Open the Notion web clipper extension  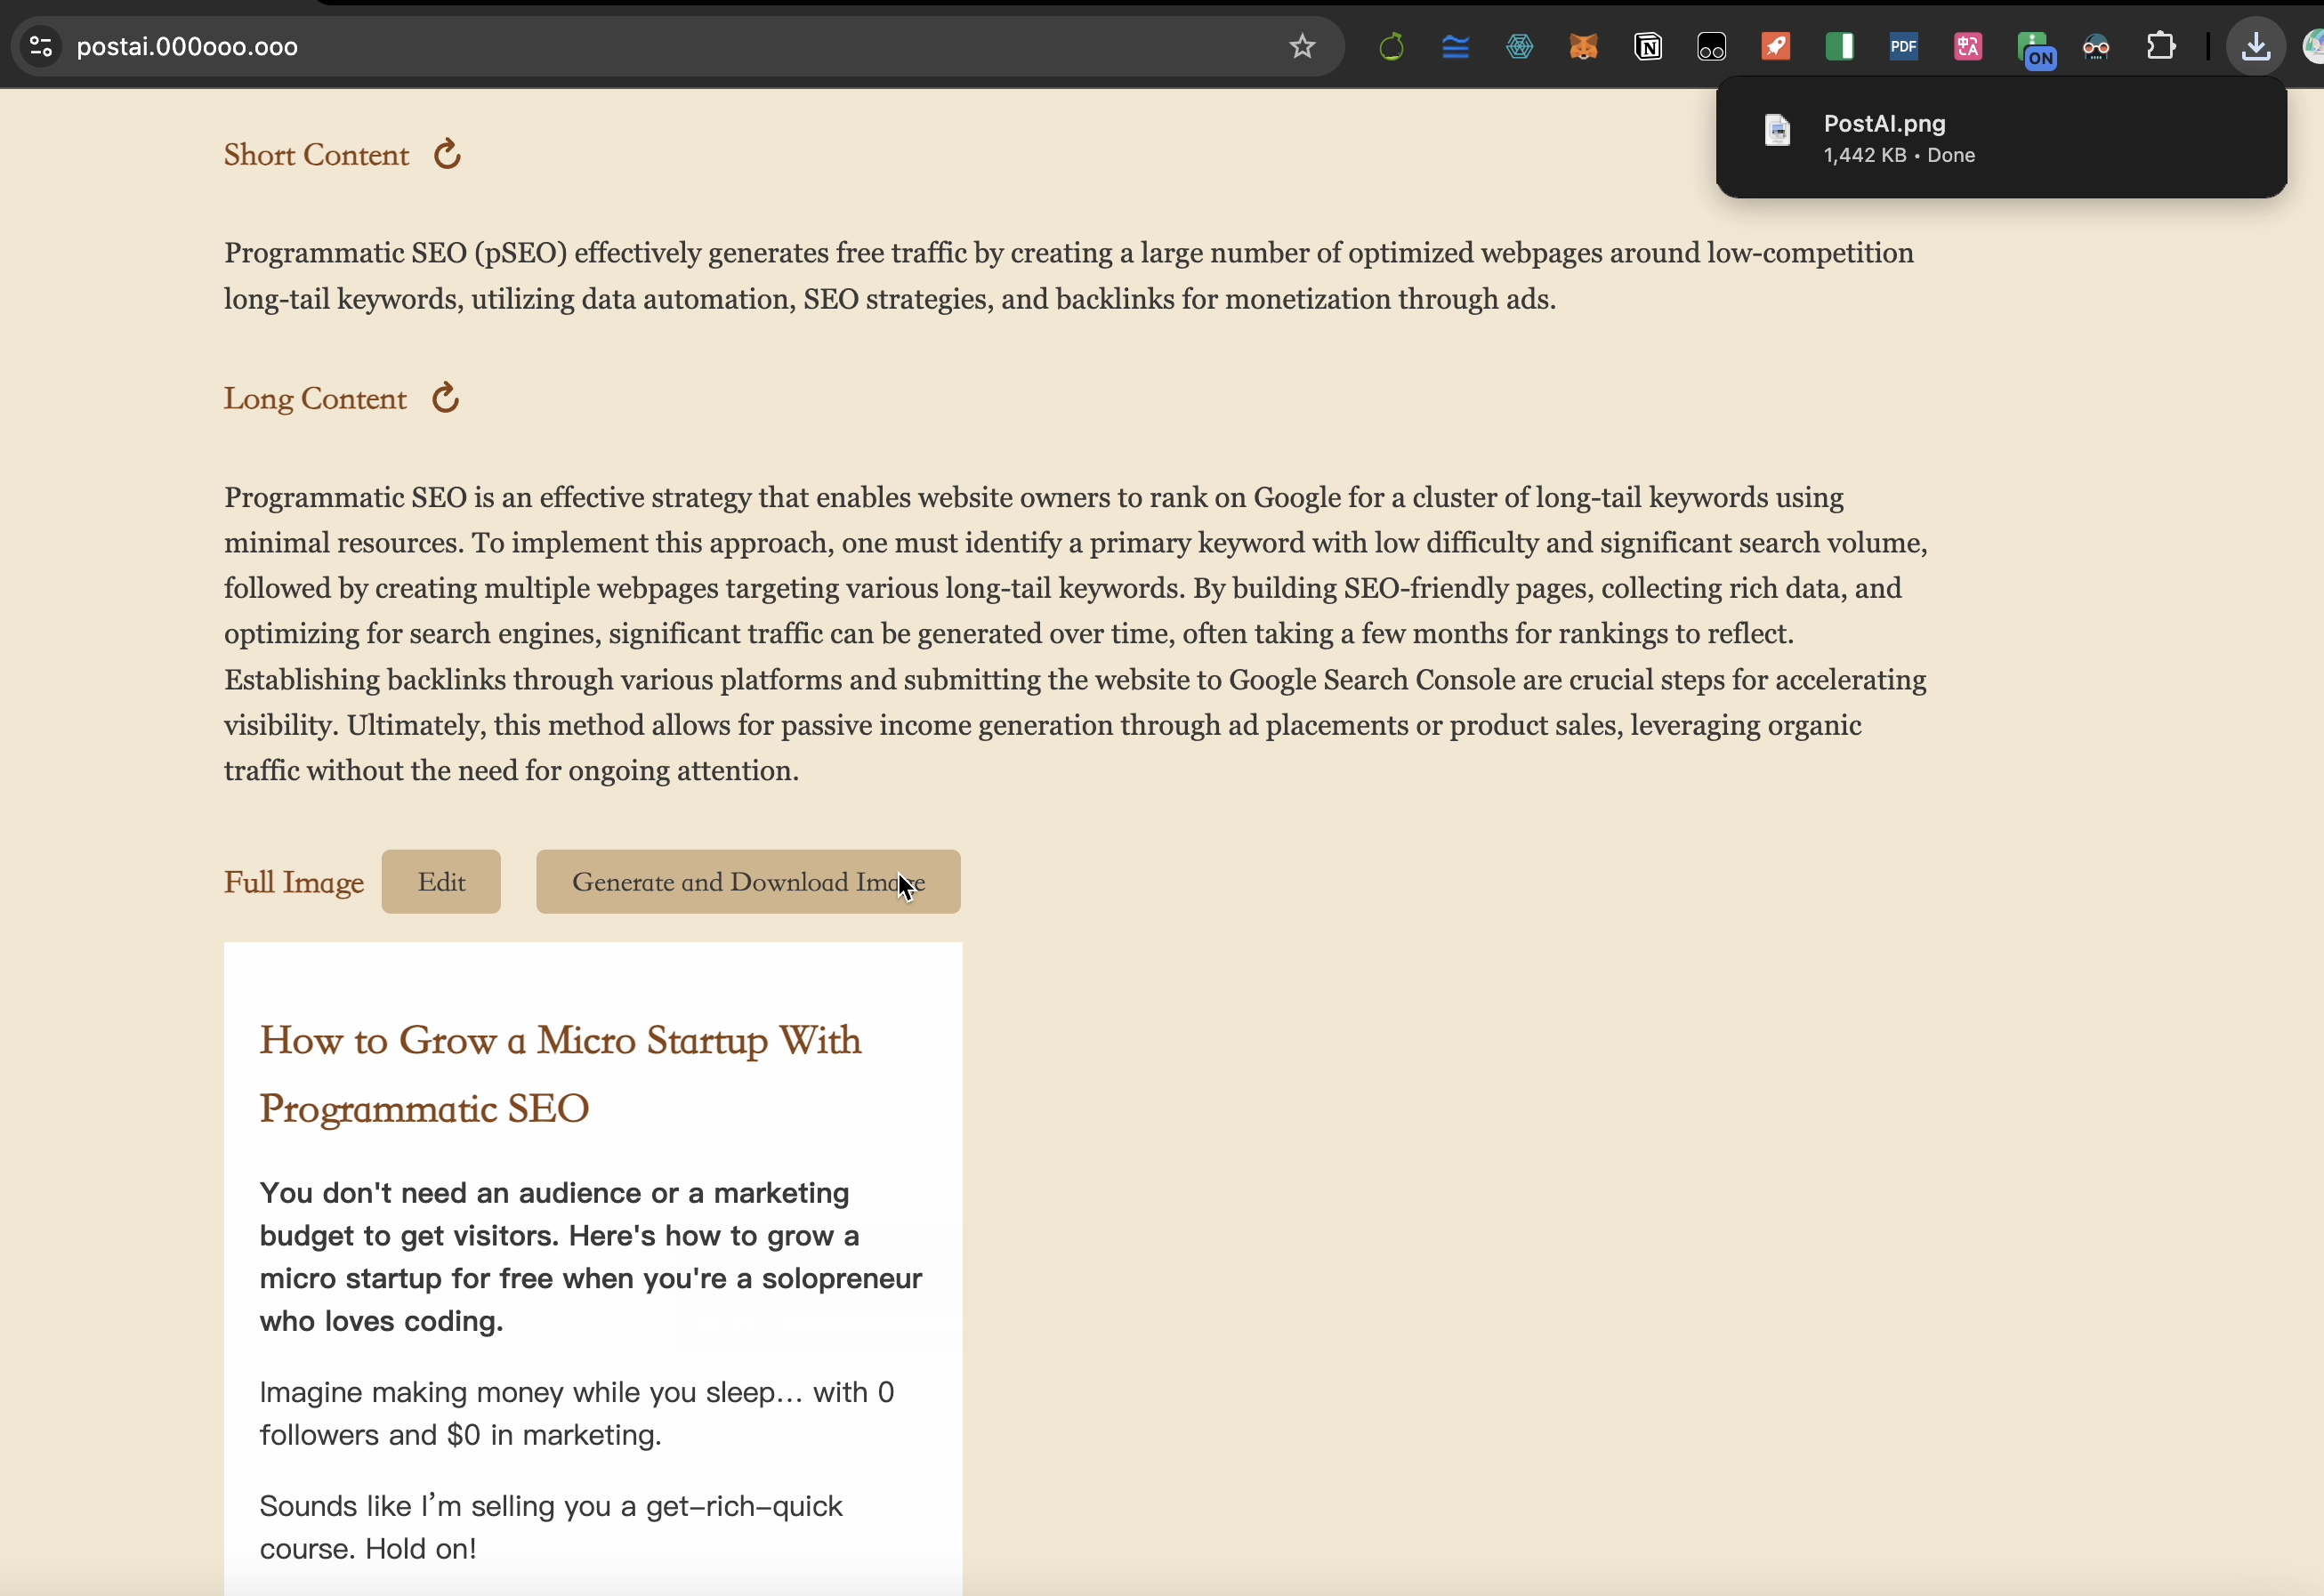click(x=1648, y=47)
